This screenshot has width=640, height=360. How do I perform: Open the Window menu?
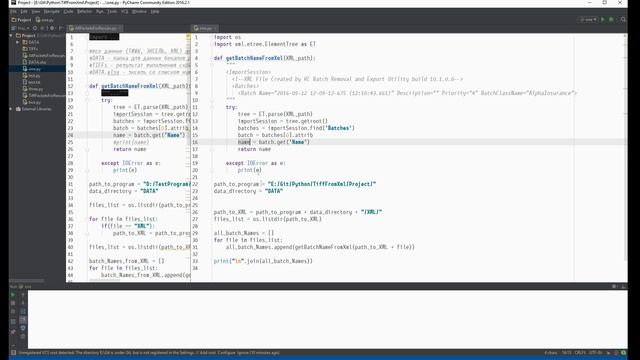pos(139,11)
